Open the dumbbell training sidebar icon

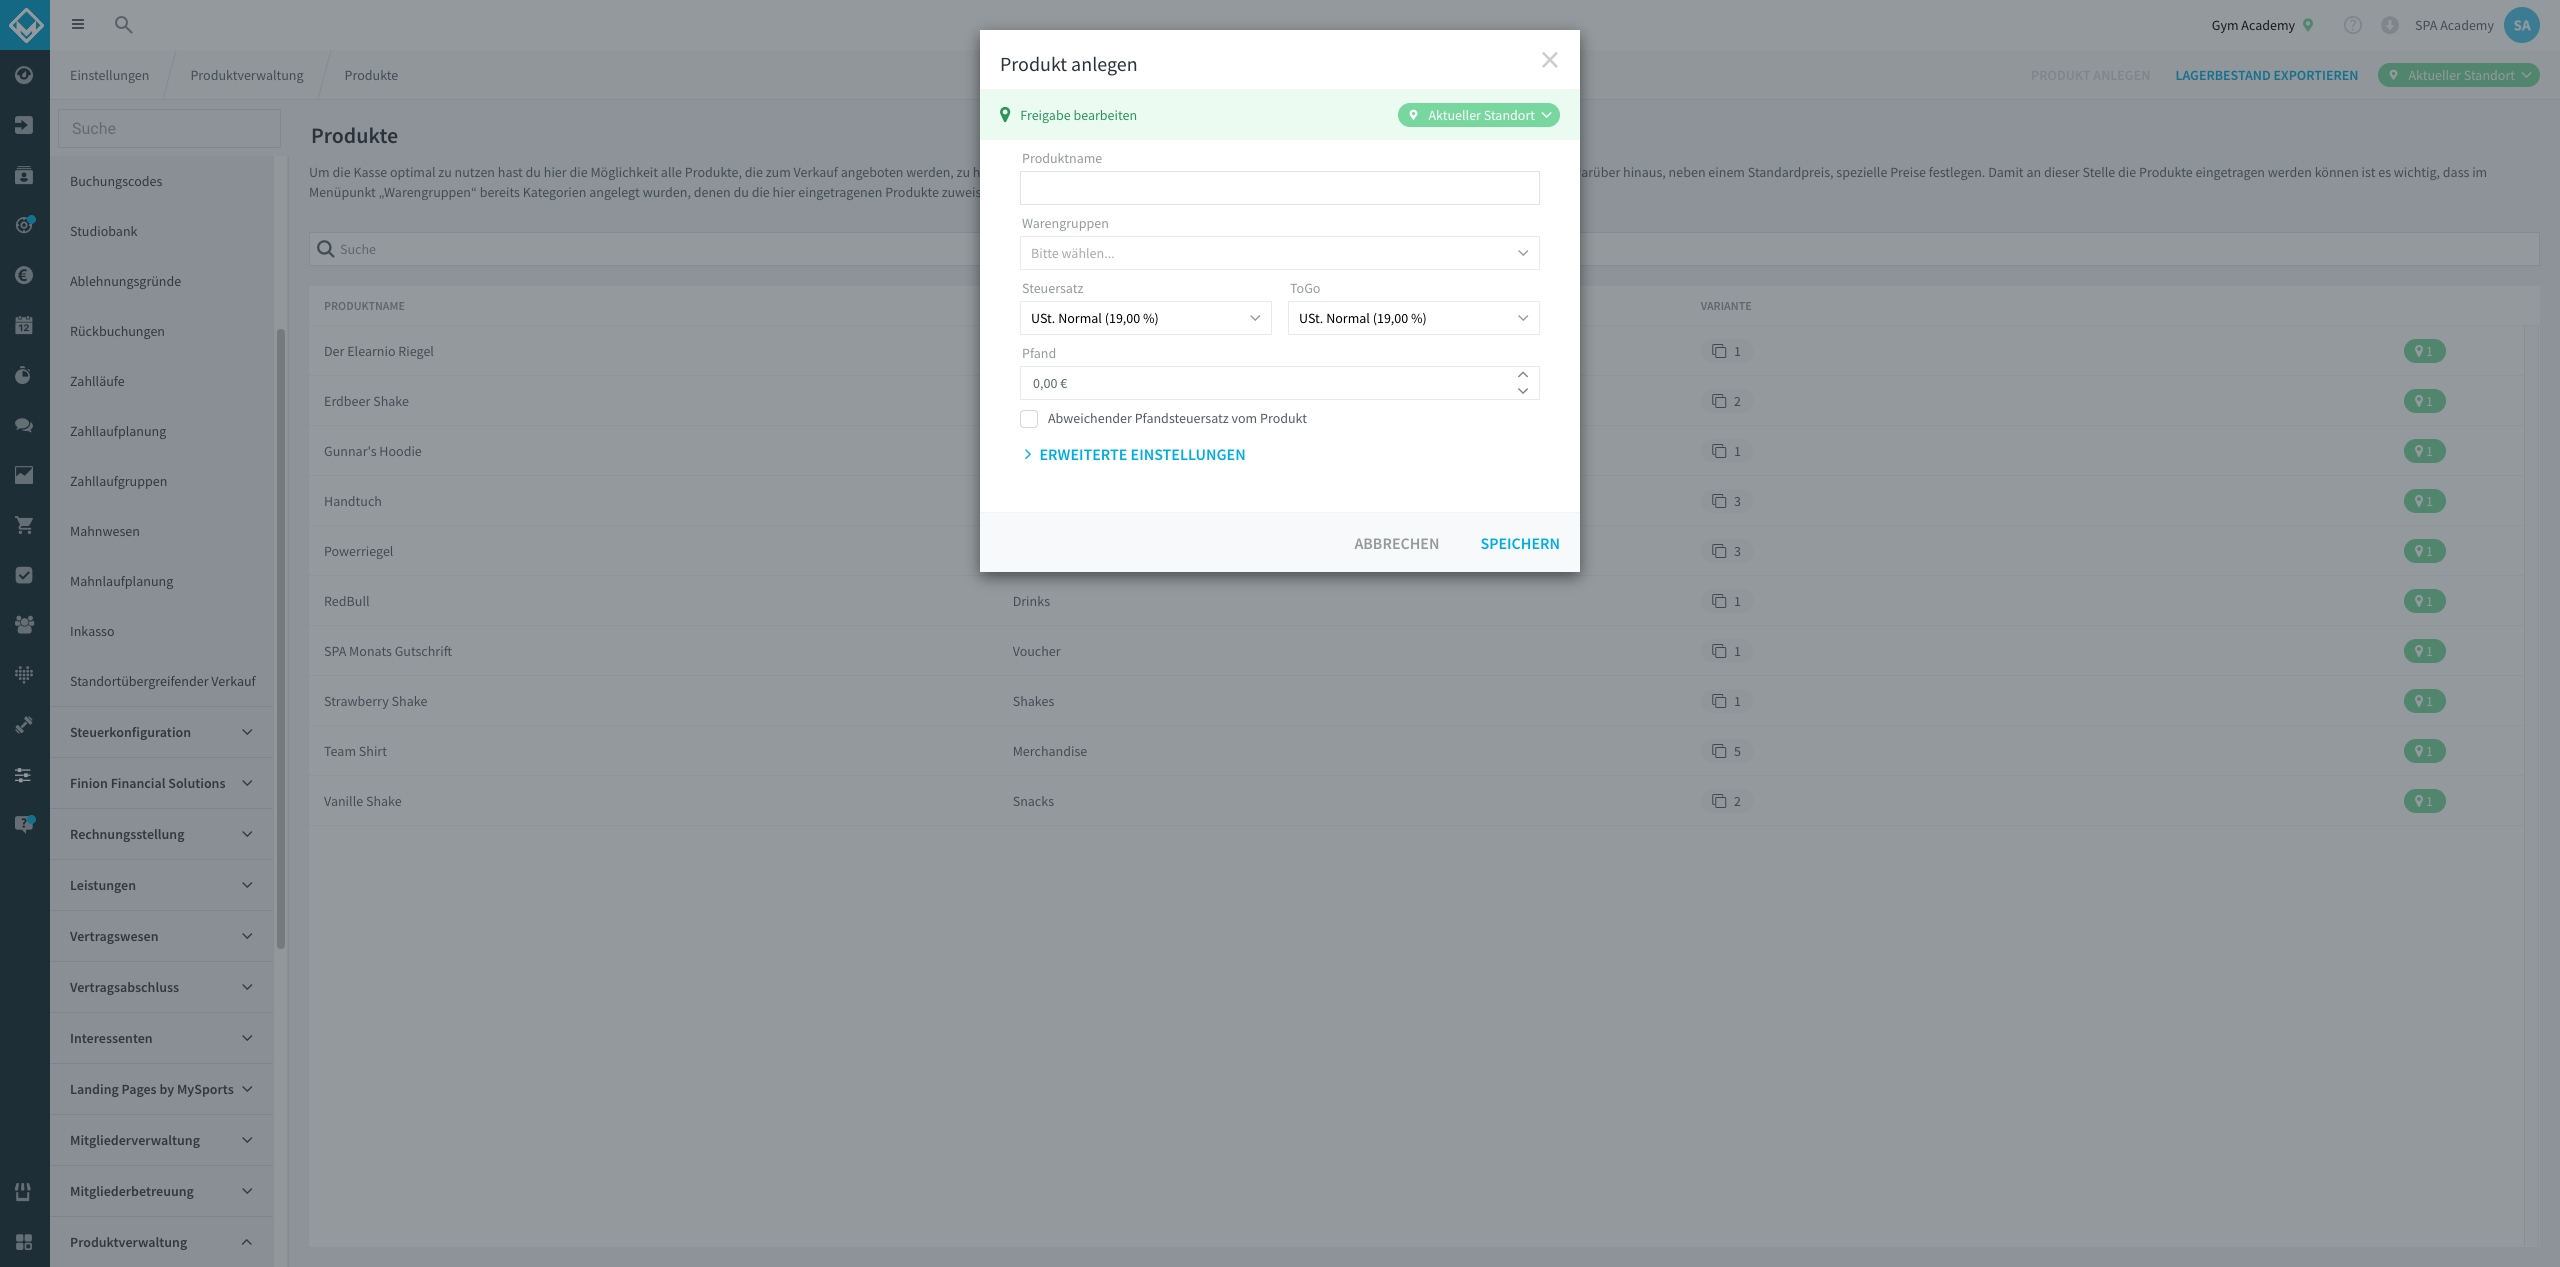(x=24, y=725)
